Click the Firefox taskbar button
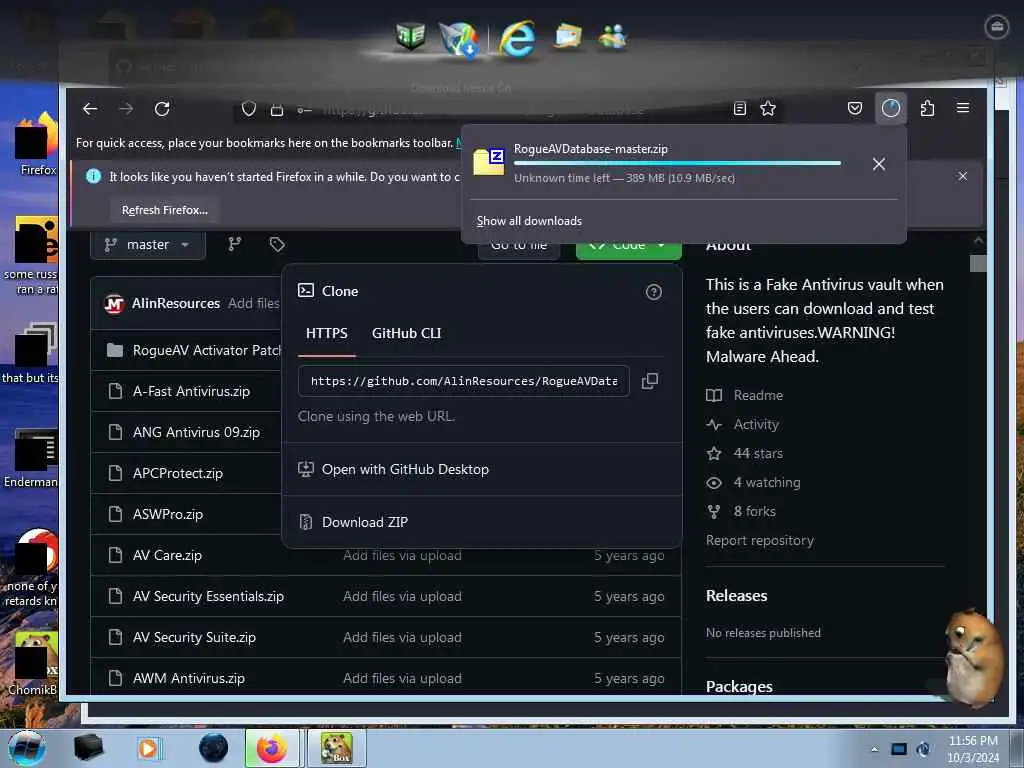This screenshot has width=1024, height=768. tap(272, 748)
